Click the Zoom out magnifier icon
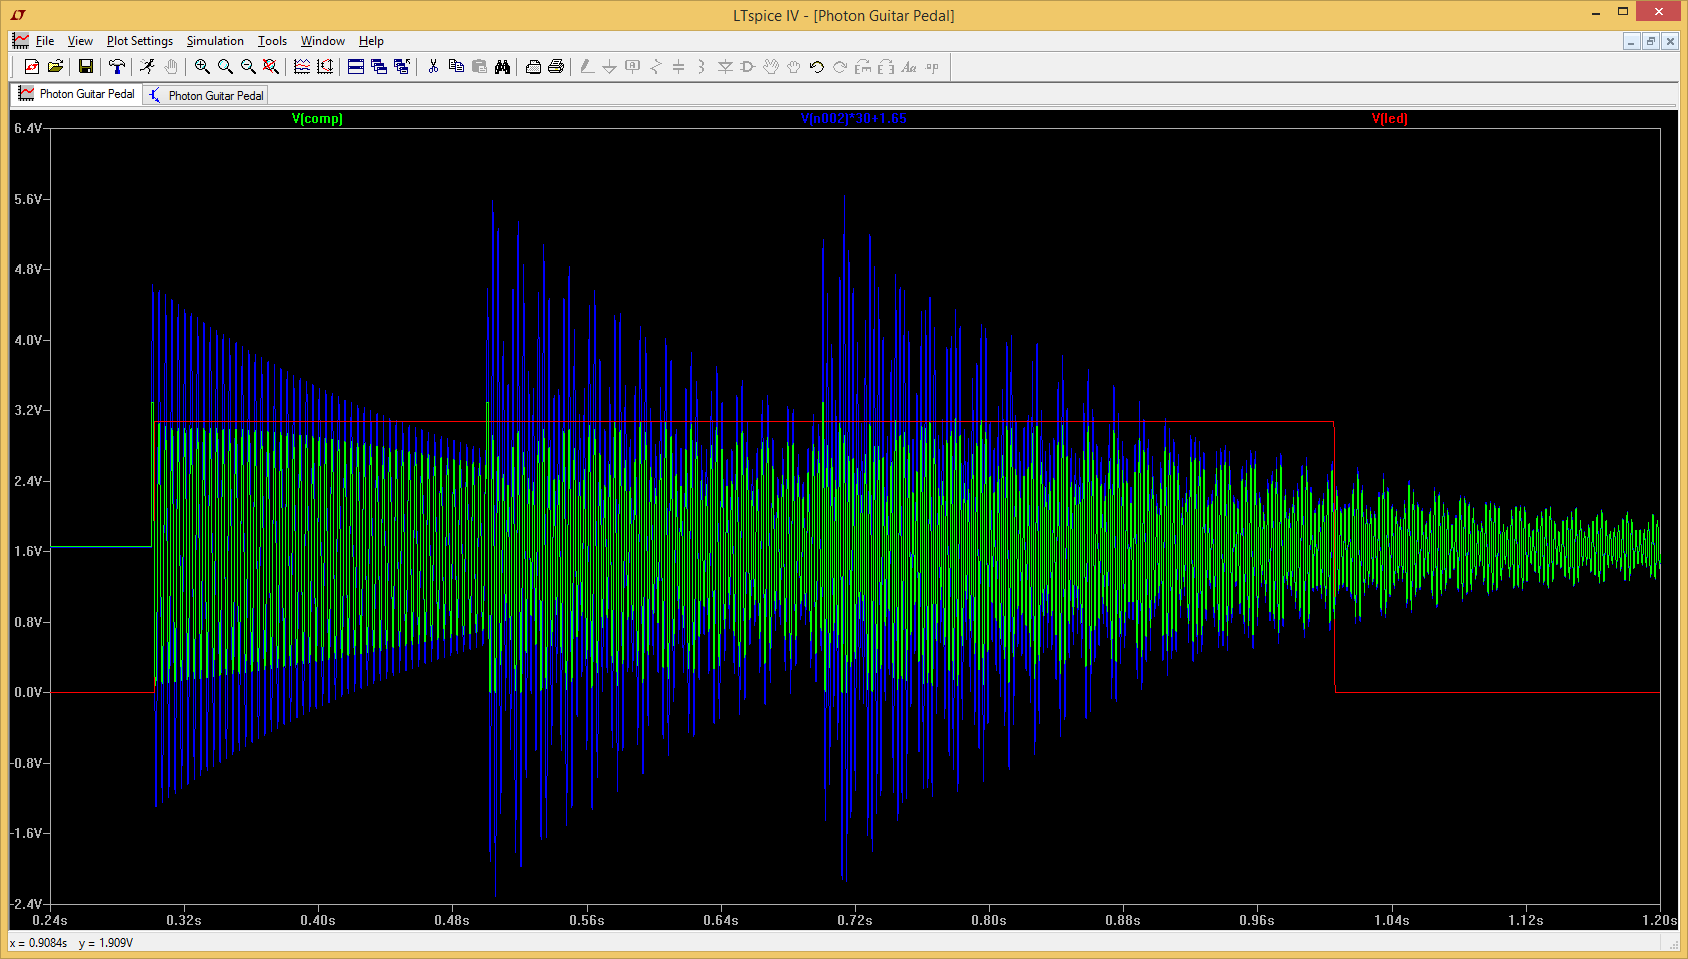The height and width of the screenshot is (959, 1688). (x=248, y=66)
